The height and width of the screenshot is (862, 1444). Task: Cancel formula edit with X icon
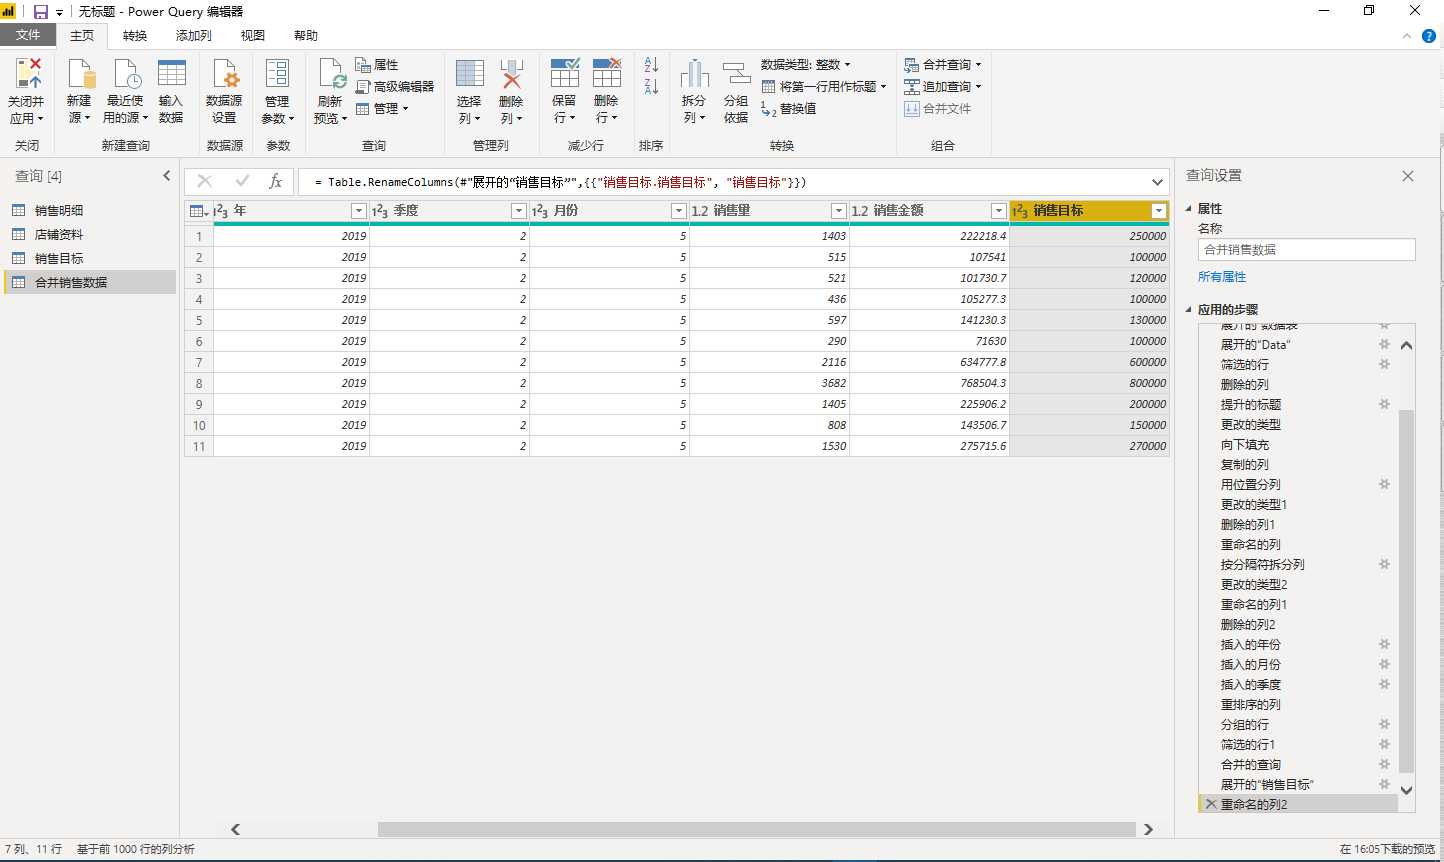pos(205,181)
